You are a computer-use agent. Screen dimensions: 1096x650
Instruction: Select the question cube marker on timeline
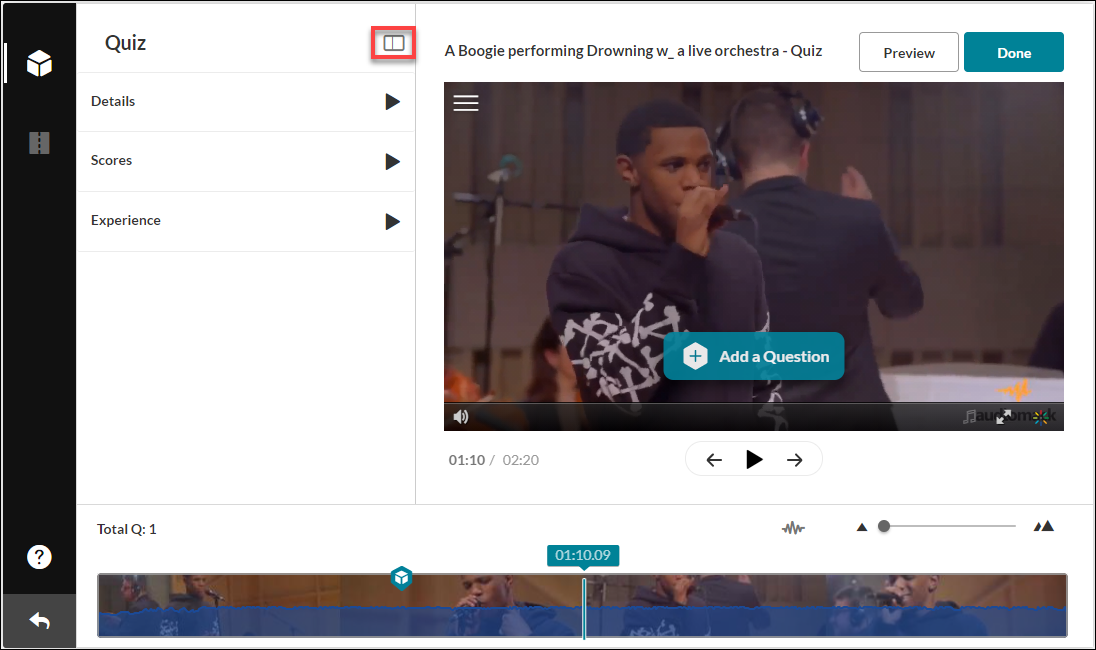click(401, 578)
